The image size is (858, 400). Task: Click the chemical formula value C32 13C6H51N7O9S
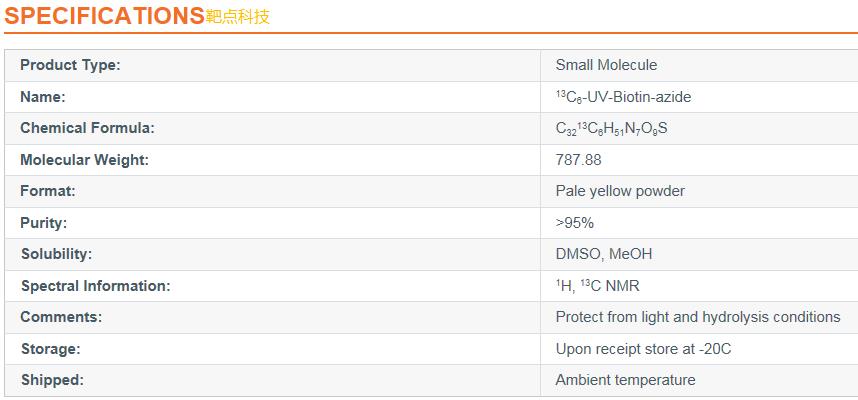pos(612,129)
